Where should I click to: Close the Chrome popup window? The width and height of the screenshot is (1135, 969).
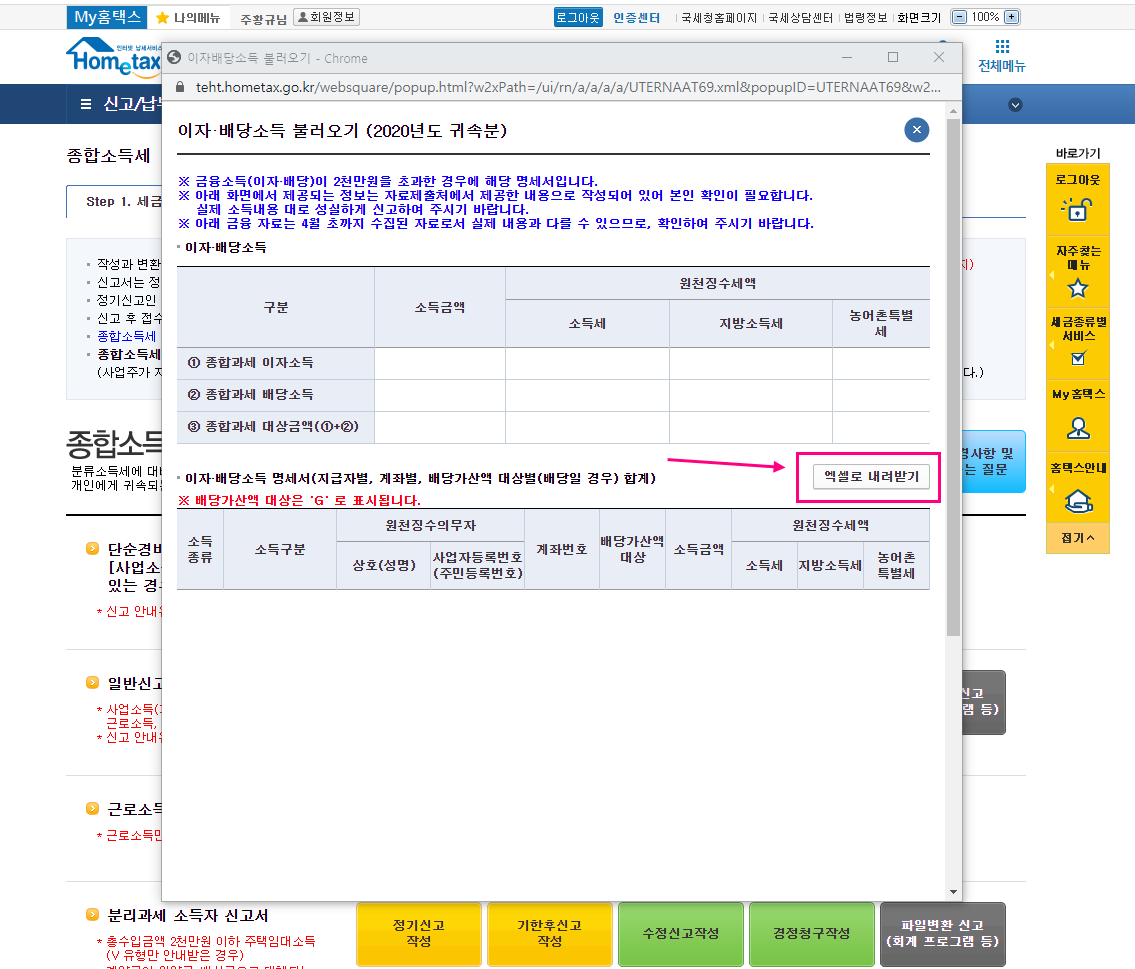coord(939,57)
